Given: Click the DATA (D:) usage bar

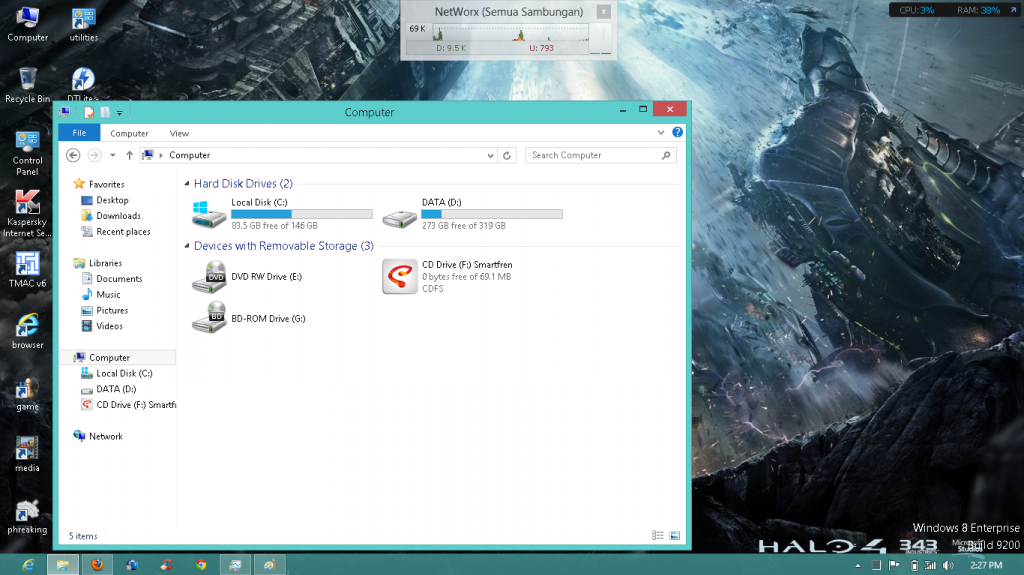Looking at the screenshot, I should click(492, 214).
